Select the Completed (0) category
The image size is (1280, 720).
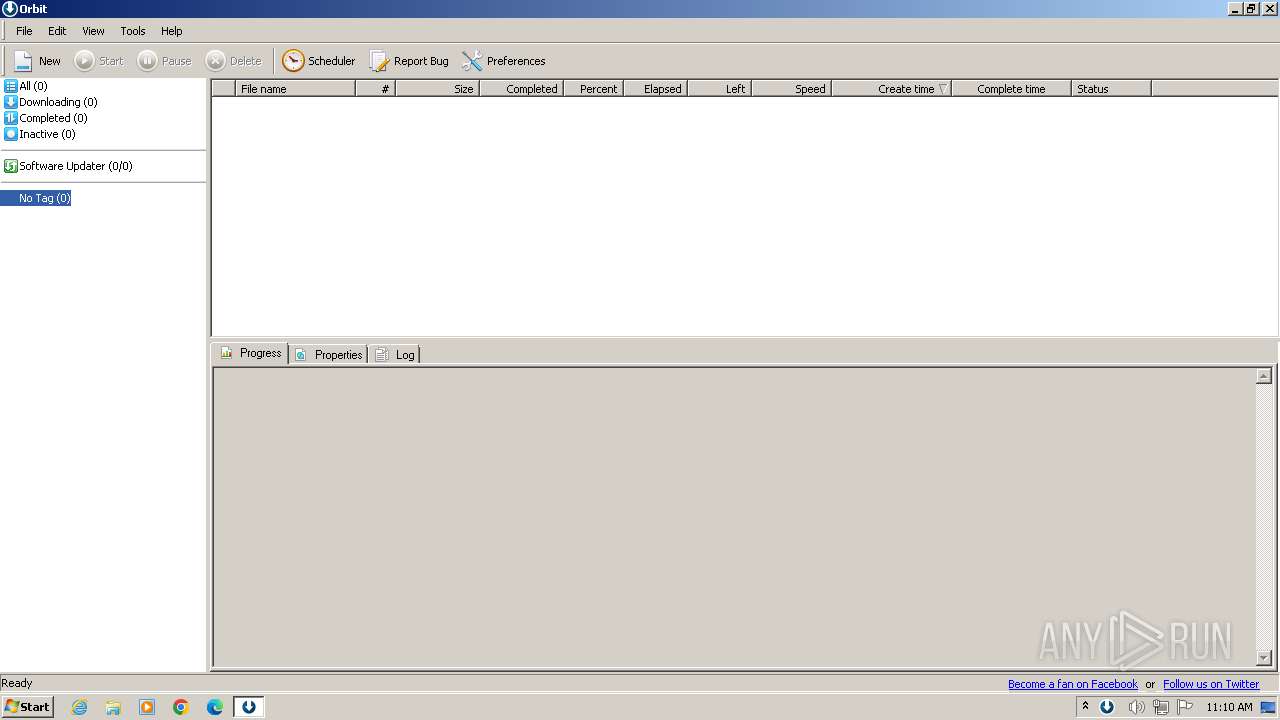pos(46,118)
